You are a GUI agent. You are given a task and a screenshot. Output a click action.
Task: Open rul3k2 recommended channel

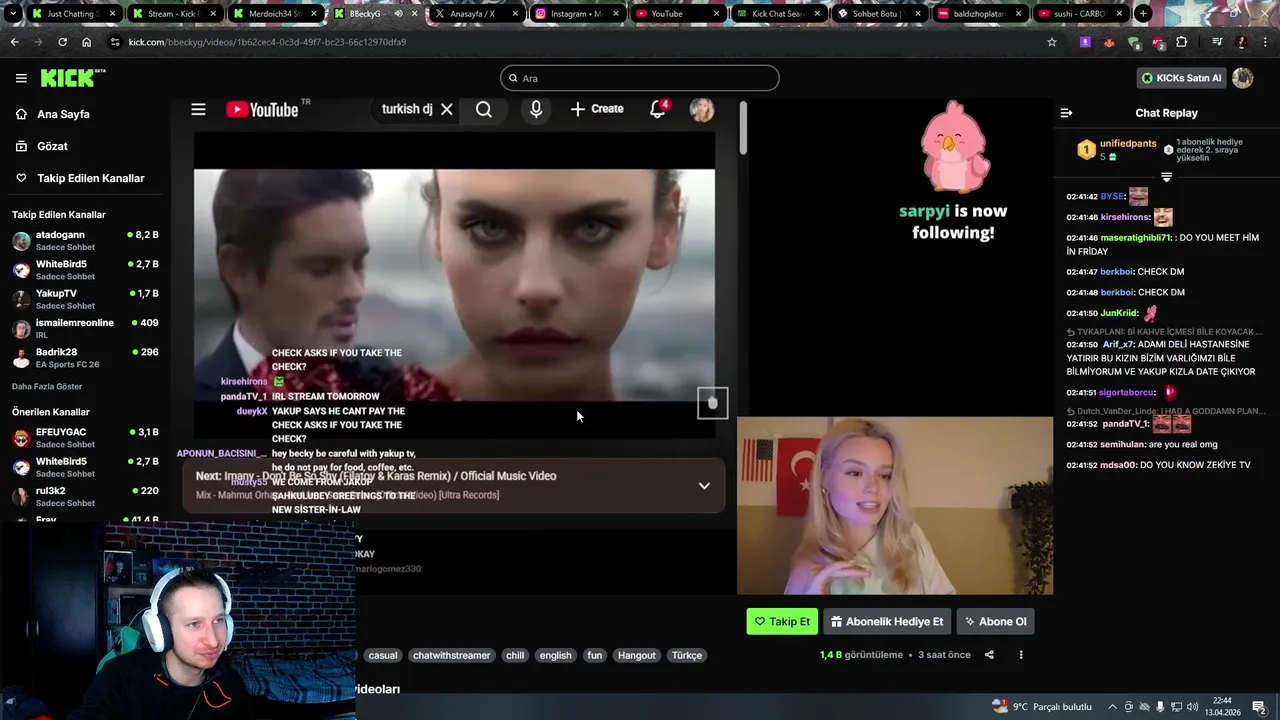[85, 497]
